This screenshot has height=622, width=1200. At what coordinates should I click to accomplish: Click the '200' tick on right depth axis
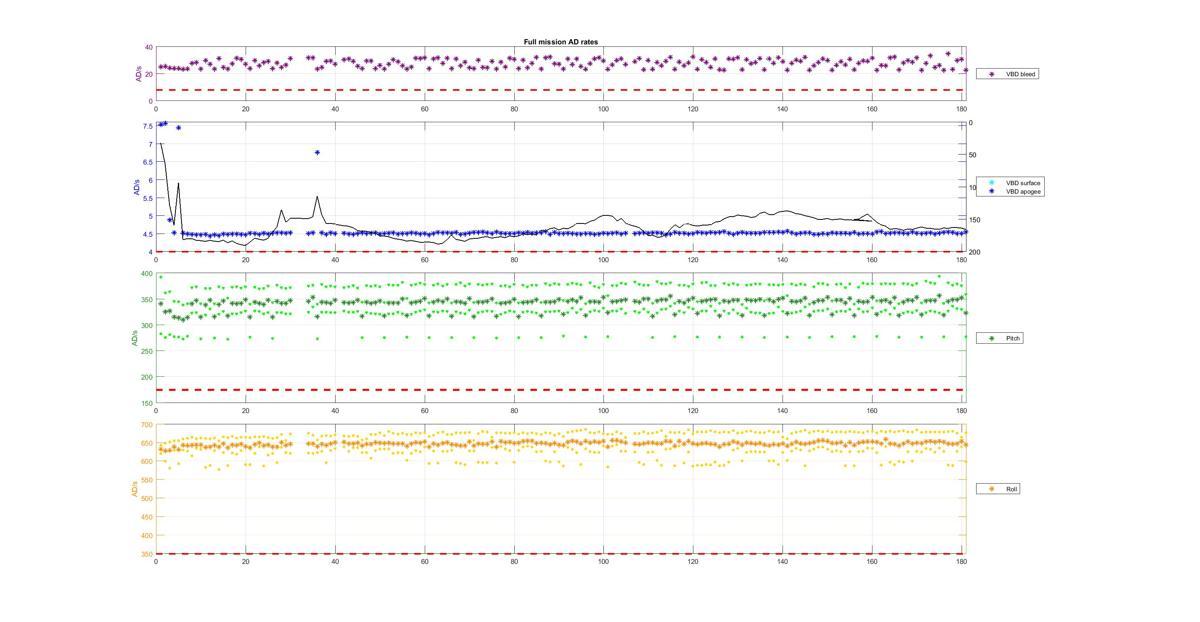pyautogui.click(x=975, y=252)
